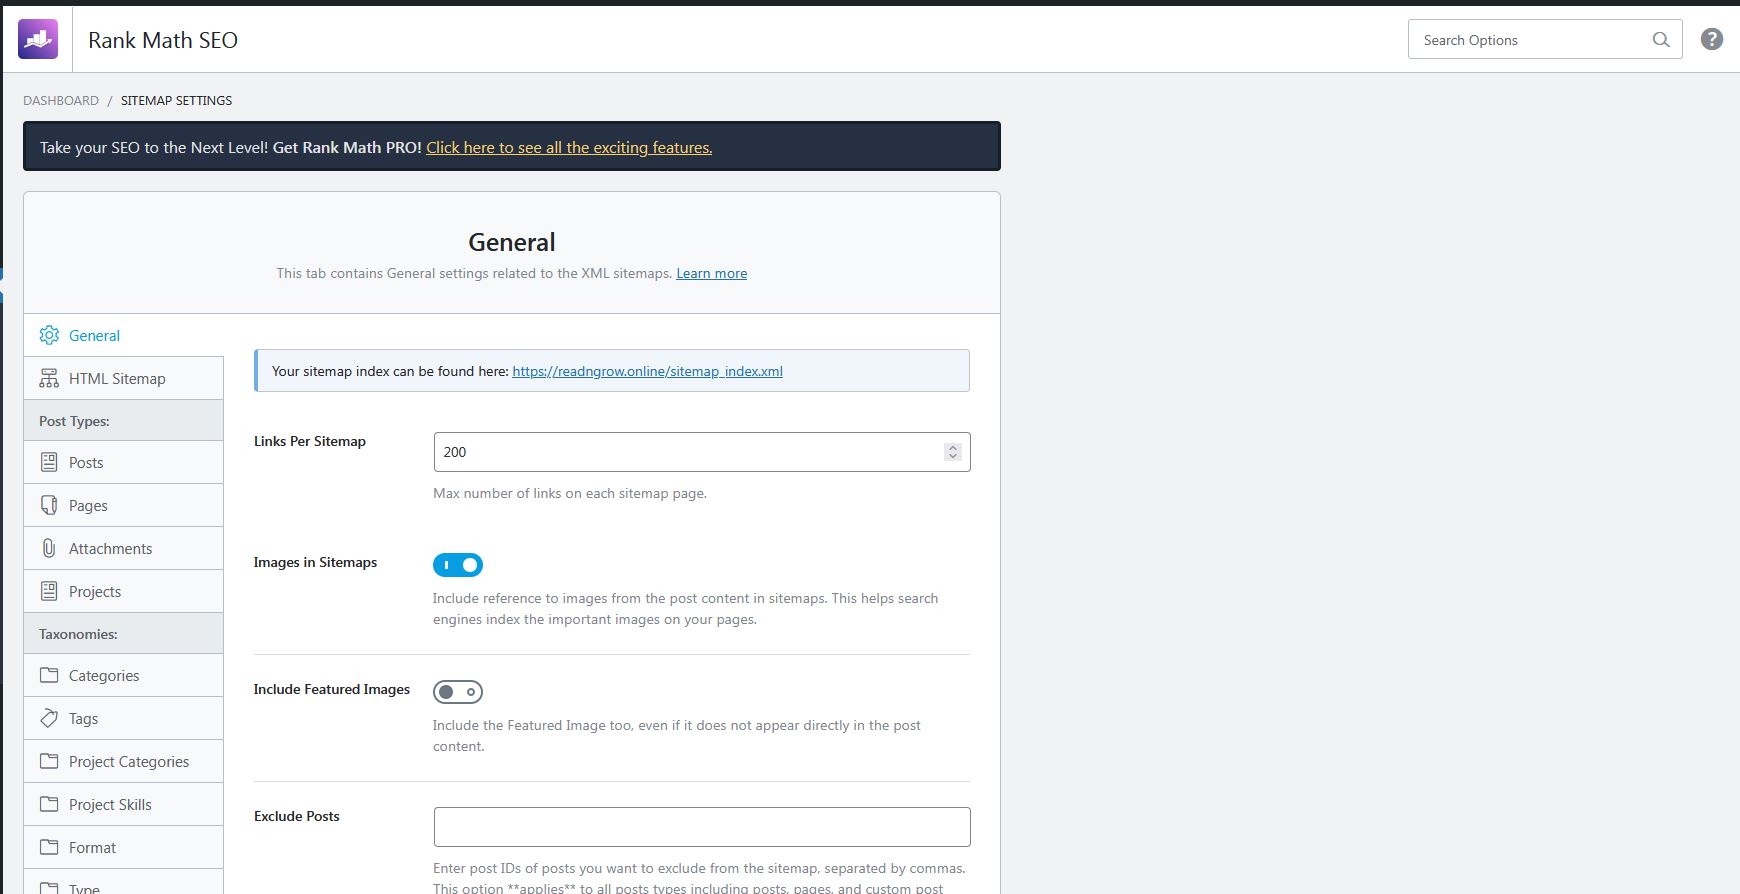This screenshot has width=1740, height=894.
Task: Click the Projects document icon
Action: 49,591
